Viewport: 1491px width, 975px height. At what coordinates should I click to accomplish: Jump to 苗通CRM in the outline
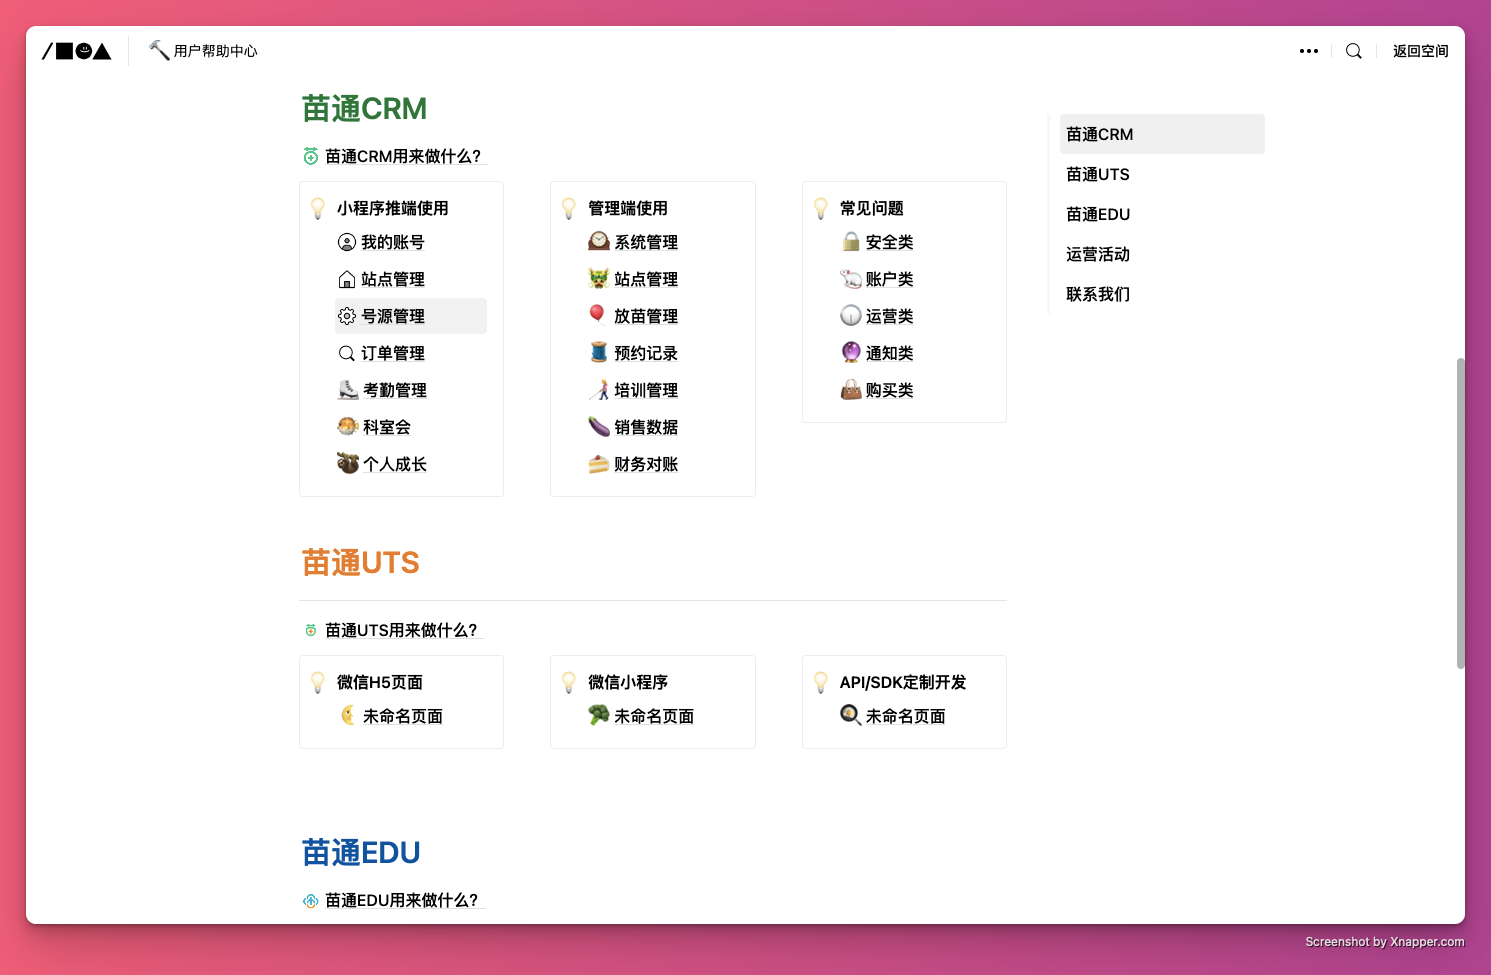(1162, 134)
